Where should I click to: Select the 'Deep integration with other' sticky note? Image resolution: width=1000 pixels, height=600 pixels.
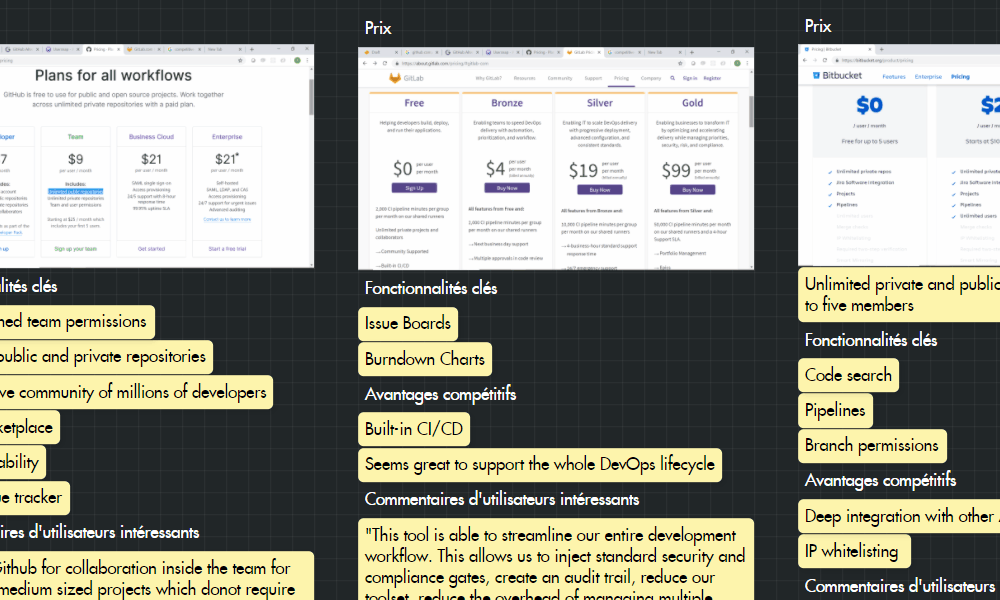(x=899, y=516)
